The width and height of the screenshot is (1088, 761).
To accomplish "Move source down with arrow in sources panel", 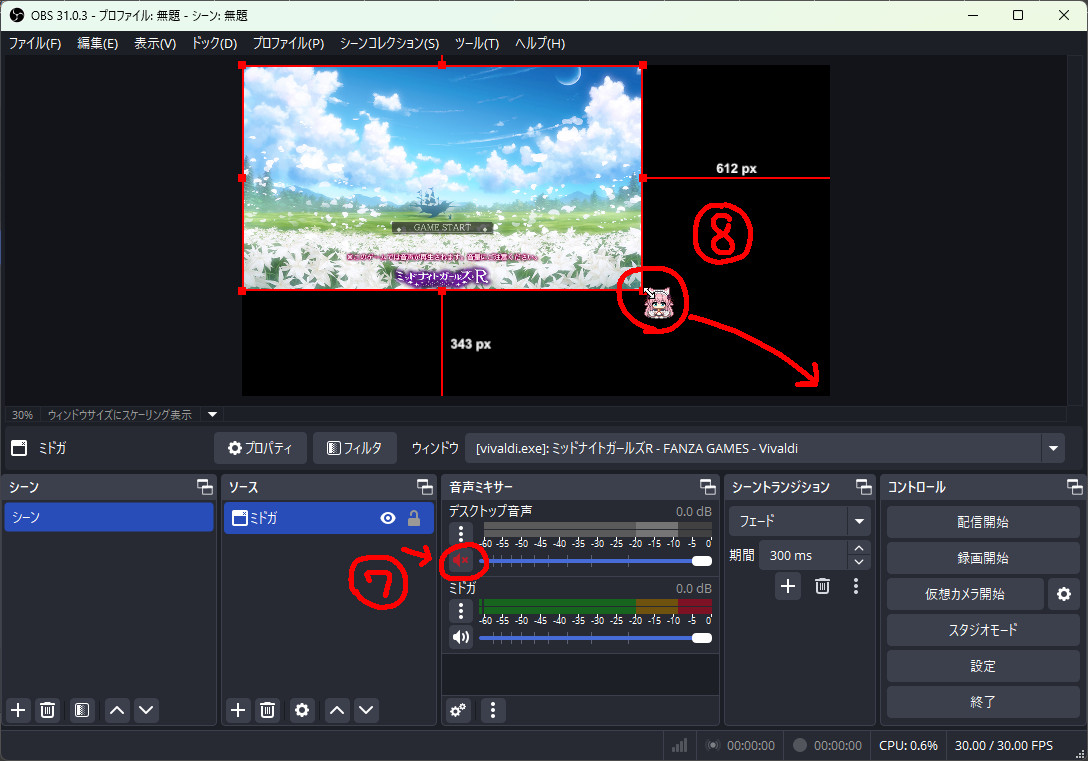I will (x=366, y=710).
